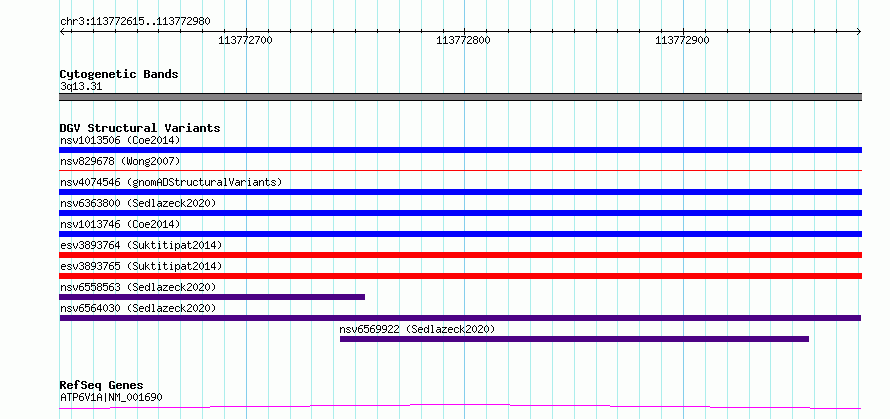Click the nsv6569922 (Sedlazeck2020) label

[x=418, y=329]
